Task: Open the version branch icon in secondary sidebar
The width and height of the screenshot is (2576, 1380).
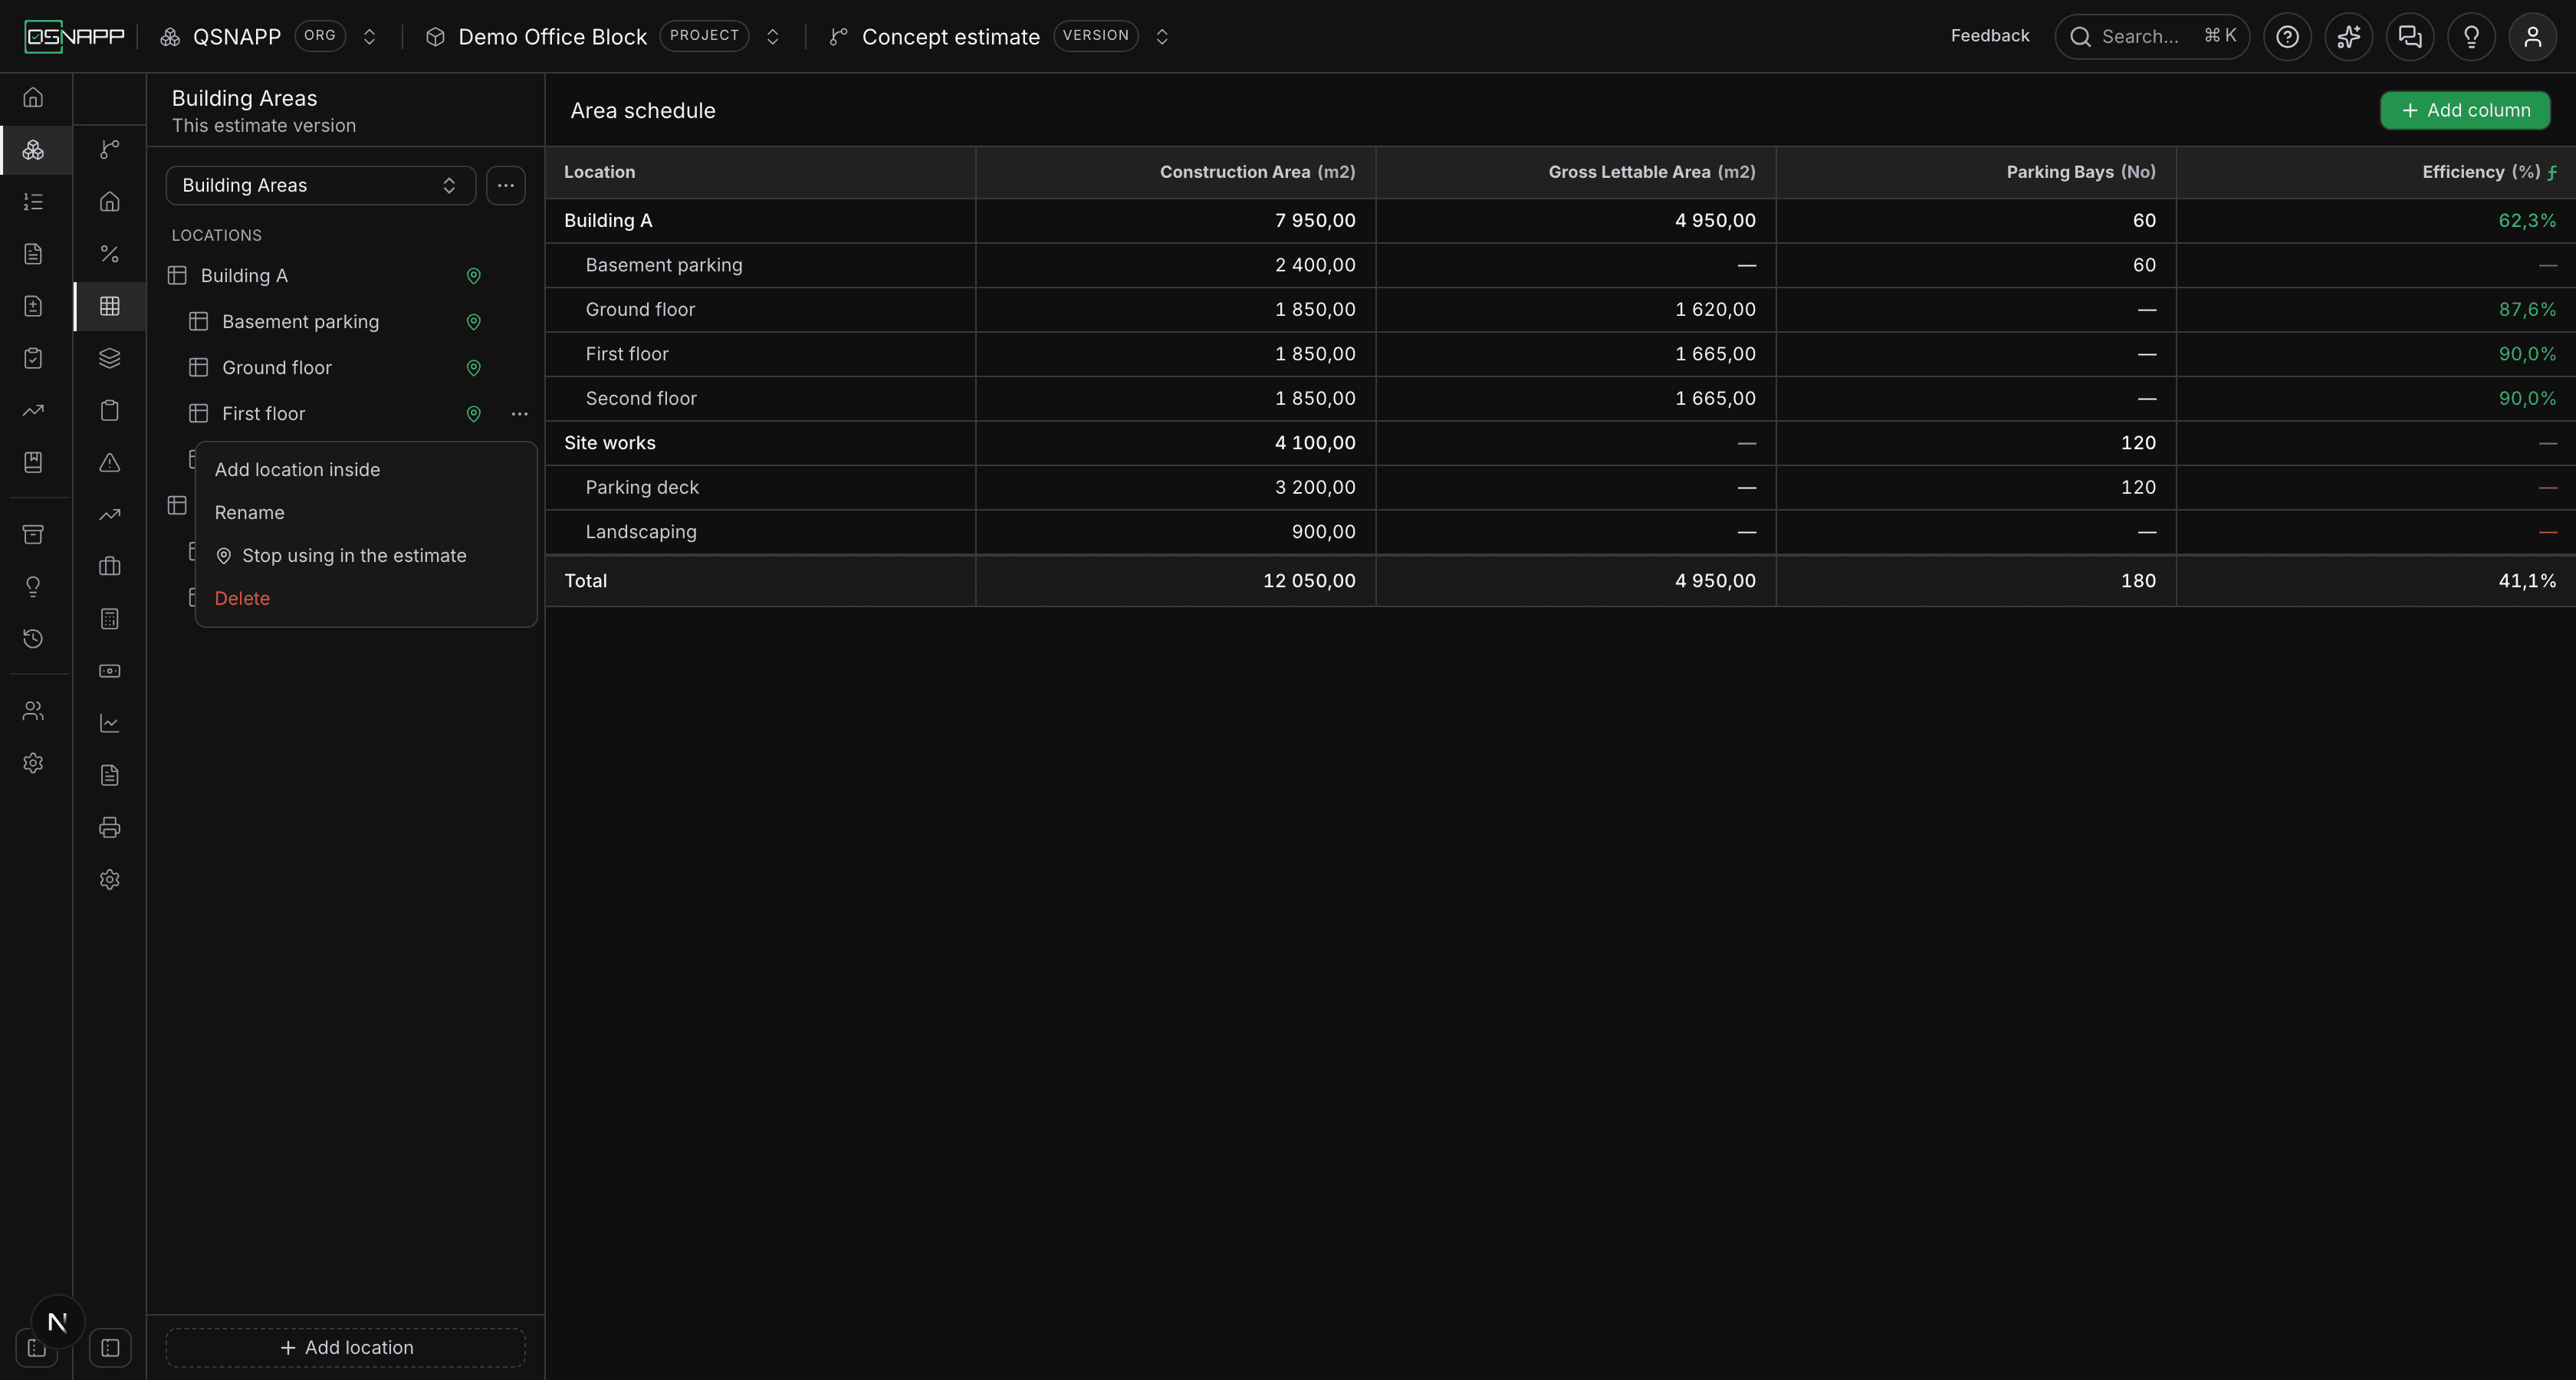Action: (110, 149)
